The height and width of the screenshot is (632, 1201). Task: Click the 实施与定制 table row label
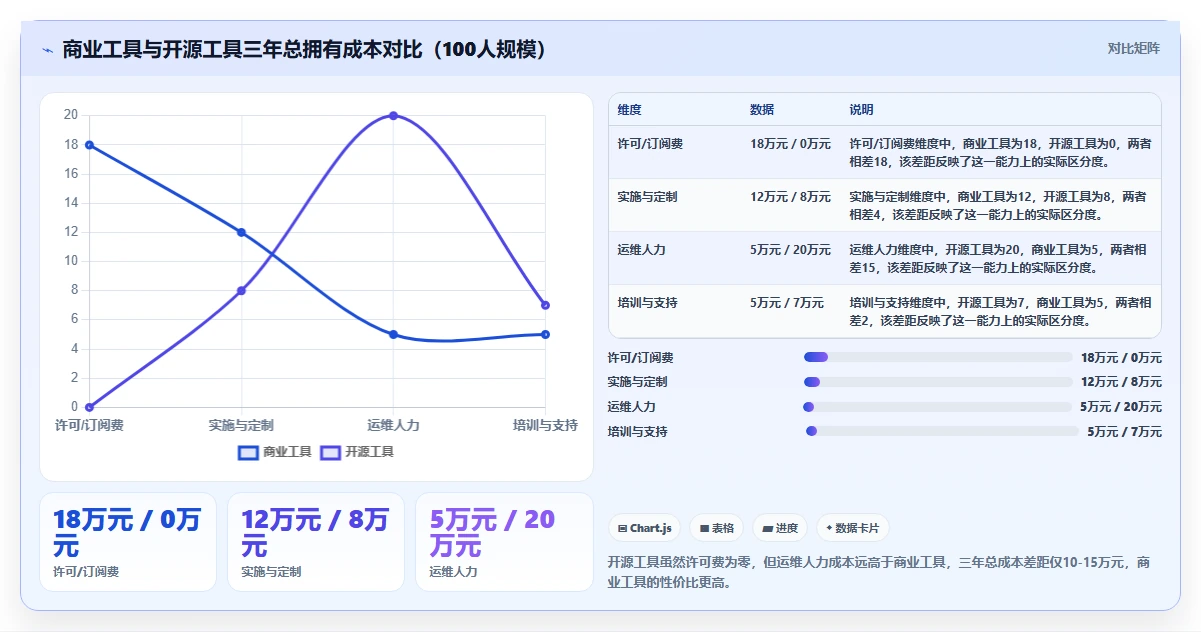pyautogui.click(x=647, y=197)
